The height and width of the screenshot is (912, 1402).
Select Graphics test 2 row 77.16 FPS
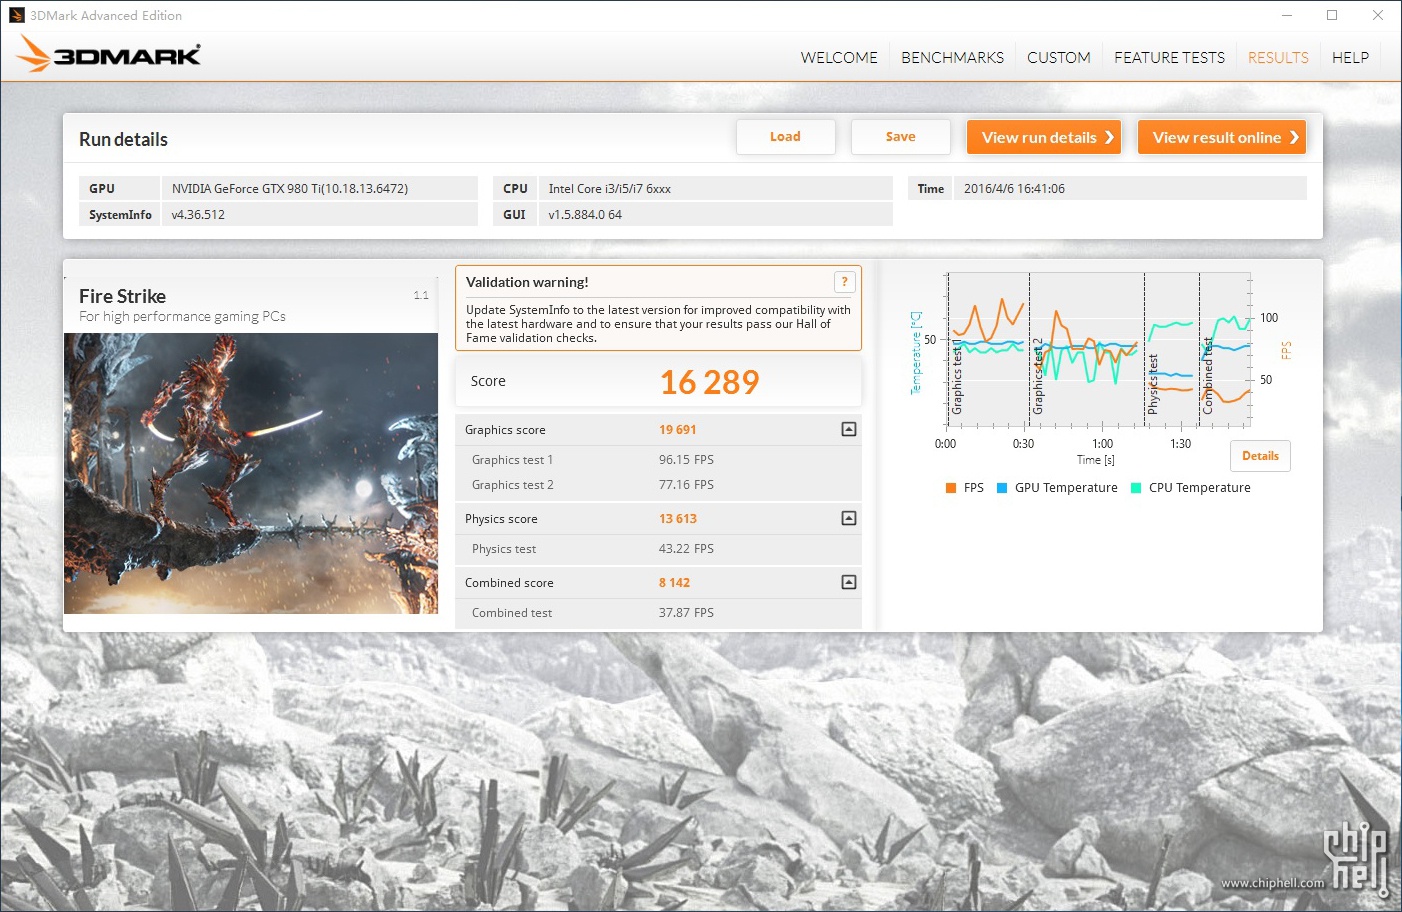(658, 485)
